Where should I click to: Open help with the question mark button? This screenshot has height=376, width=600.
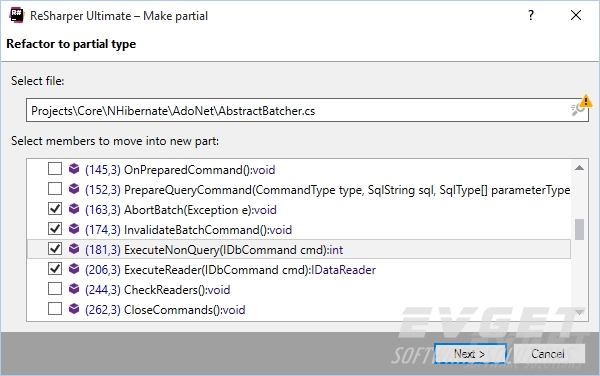[531, 15]
